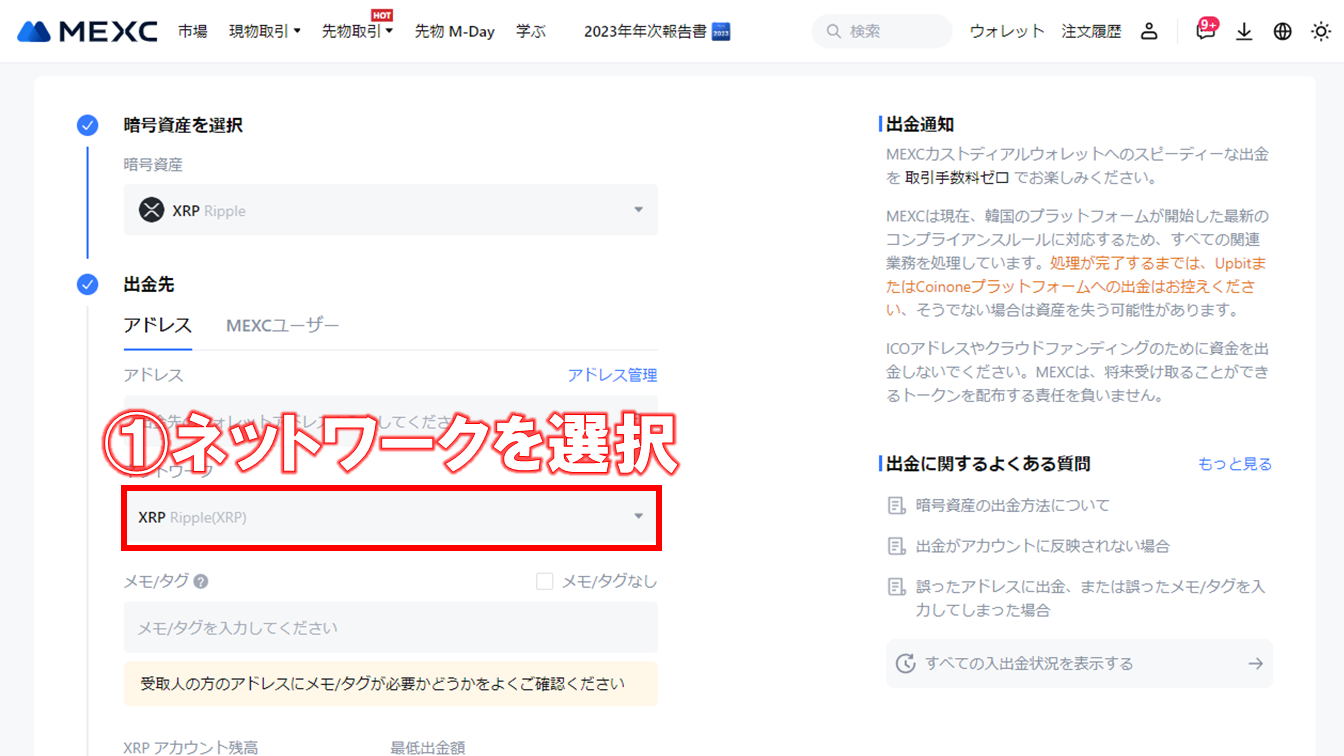Switch to the MEXCユーザー tab
1344x756 pixels.
(282, 325)
